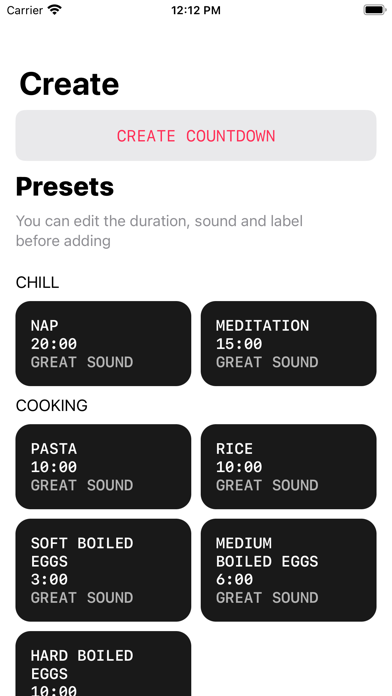392x696 pixels.
Task: Open the Soft Boiled Eggs preset
Action: pyautogui.click(x=103, y=570)
